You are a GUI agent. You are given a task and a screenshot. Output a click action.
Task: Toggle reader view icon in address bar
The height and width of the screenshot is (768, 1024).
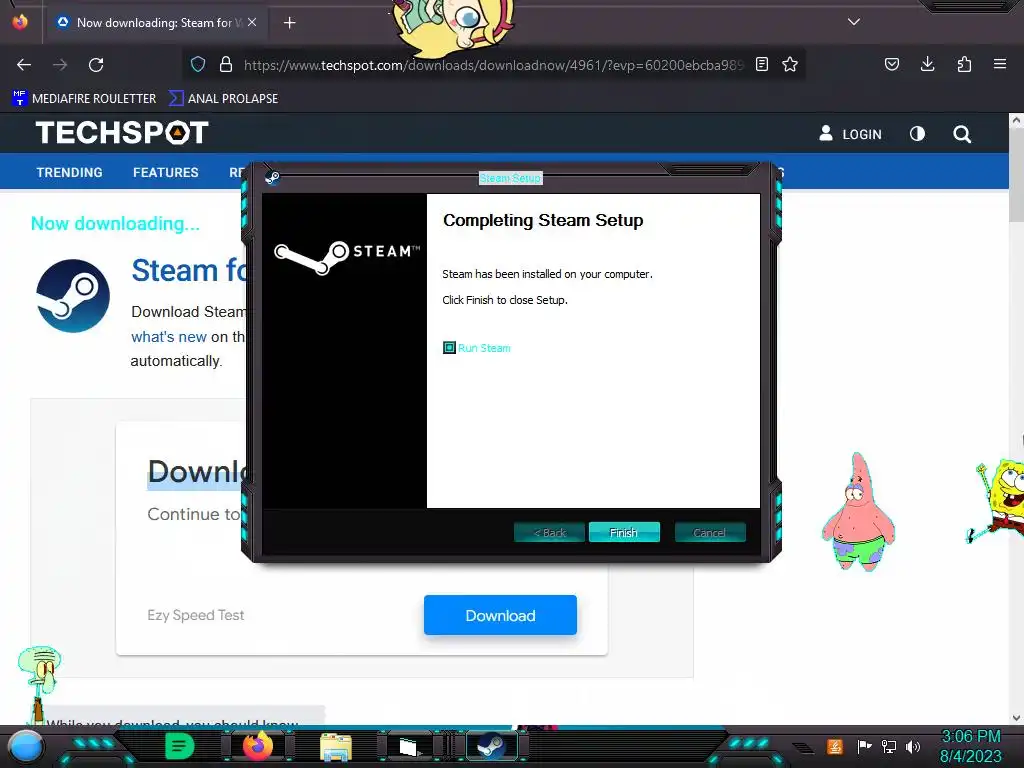(x=761, y=64)
